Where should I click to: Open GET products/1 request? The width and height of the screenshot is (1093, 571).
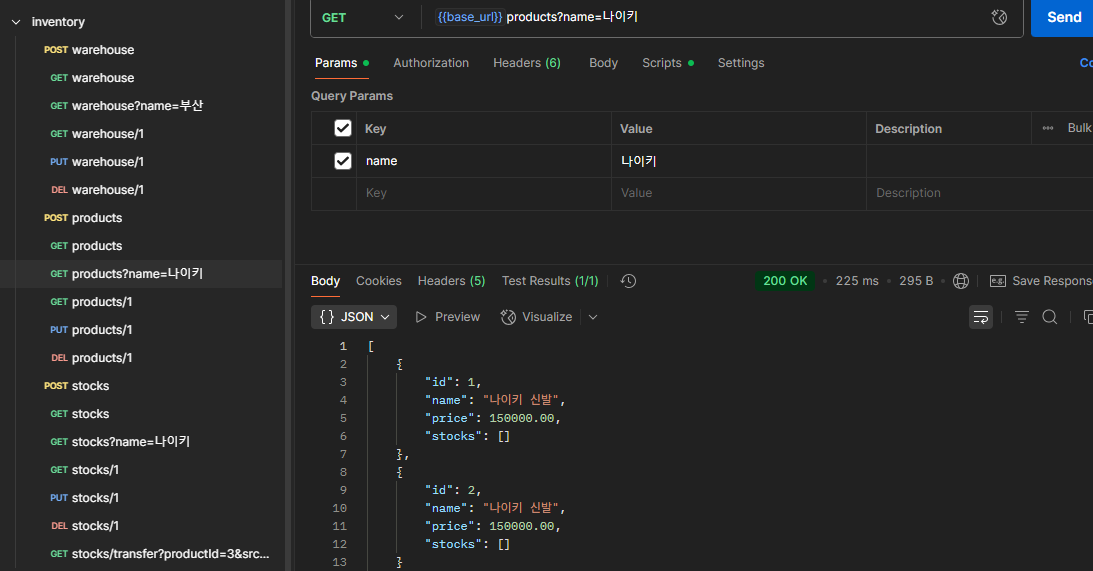91,302
